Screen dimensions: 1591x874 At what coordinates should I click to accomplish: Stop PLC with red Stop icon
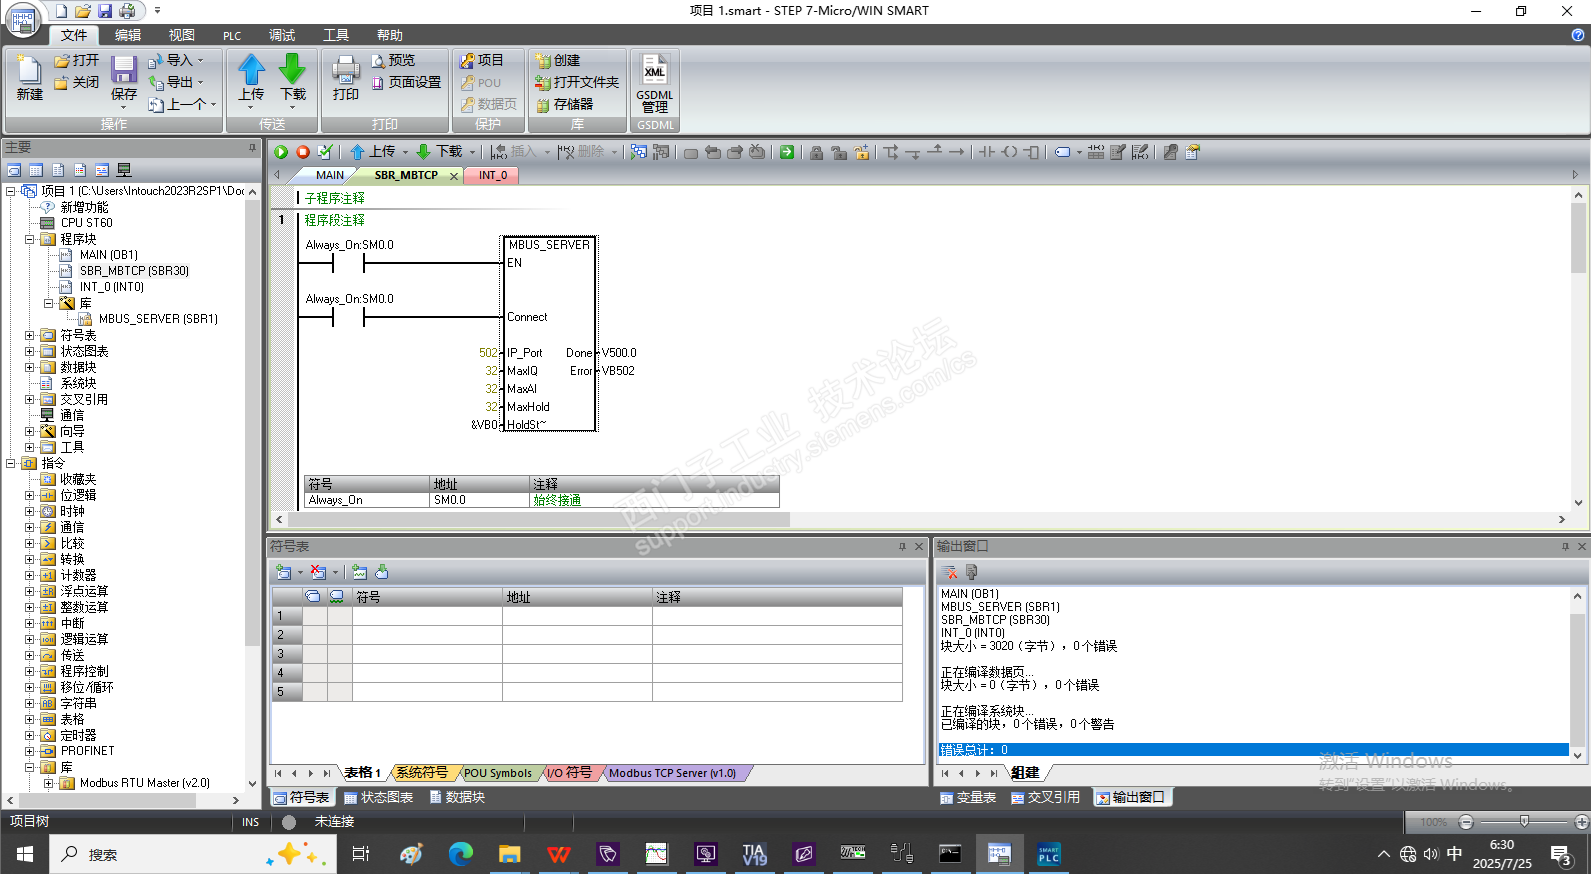[x=303, y=152]
